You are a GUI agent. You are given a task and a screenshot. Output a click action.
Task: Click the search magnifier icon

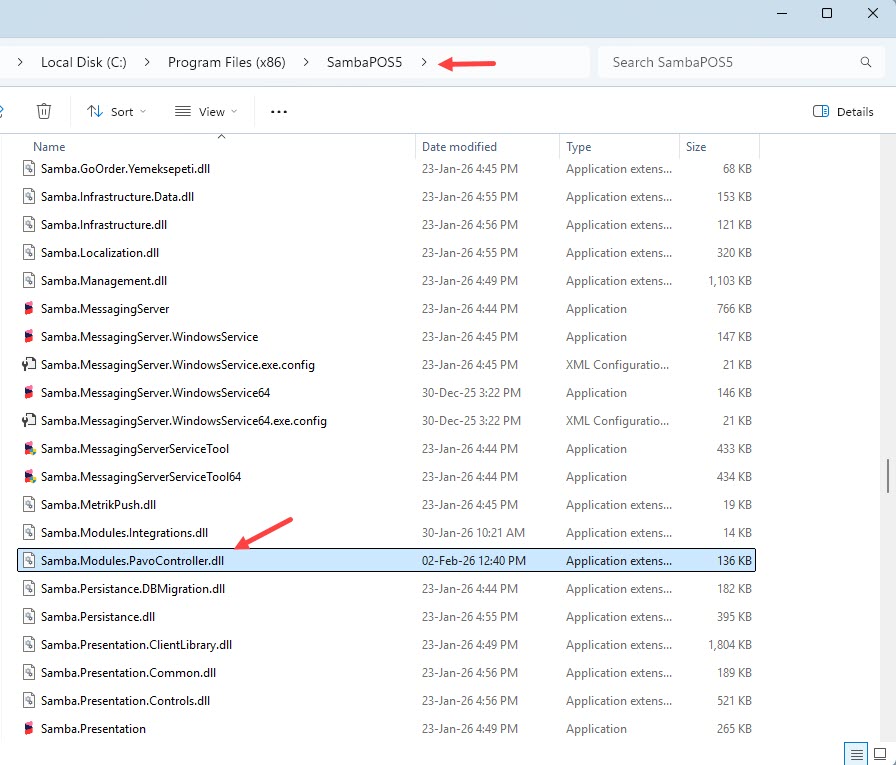866,62
